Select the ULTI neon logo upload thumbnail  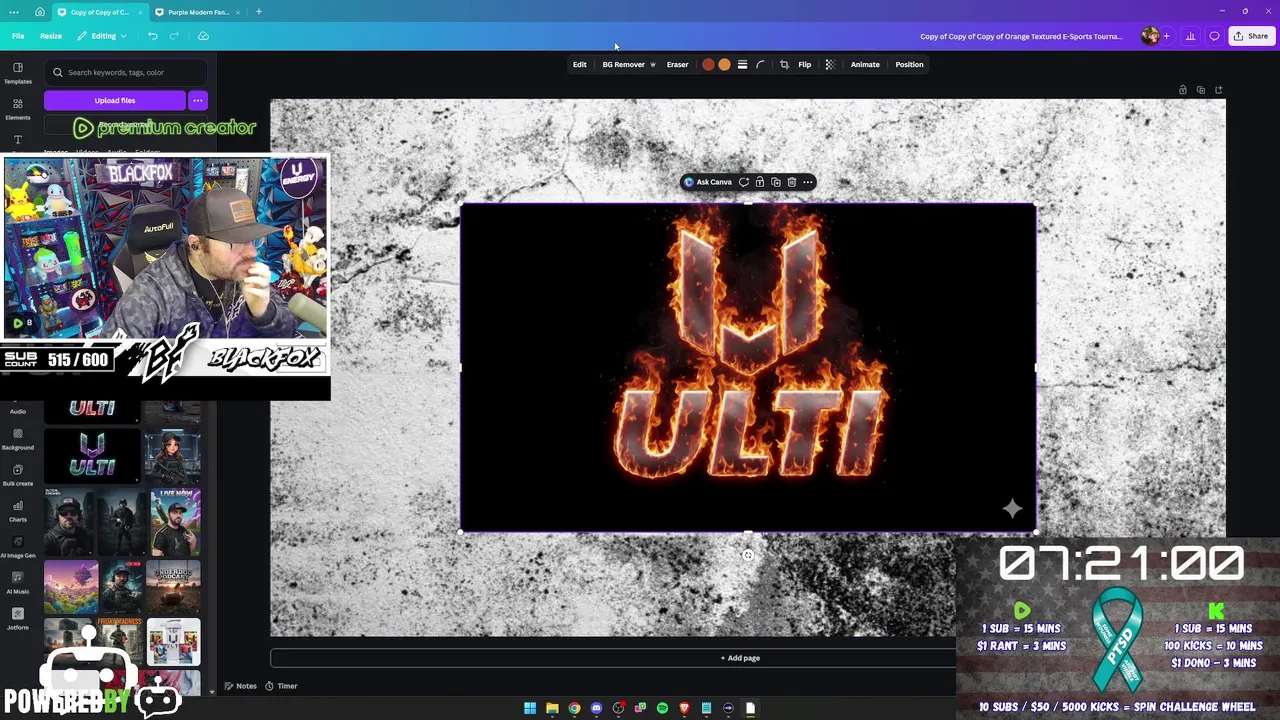[92, 456]
